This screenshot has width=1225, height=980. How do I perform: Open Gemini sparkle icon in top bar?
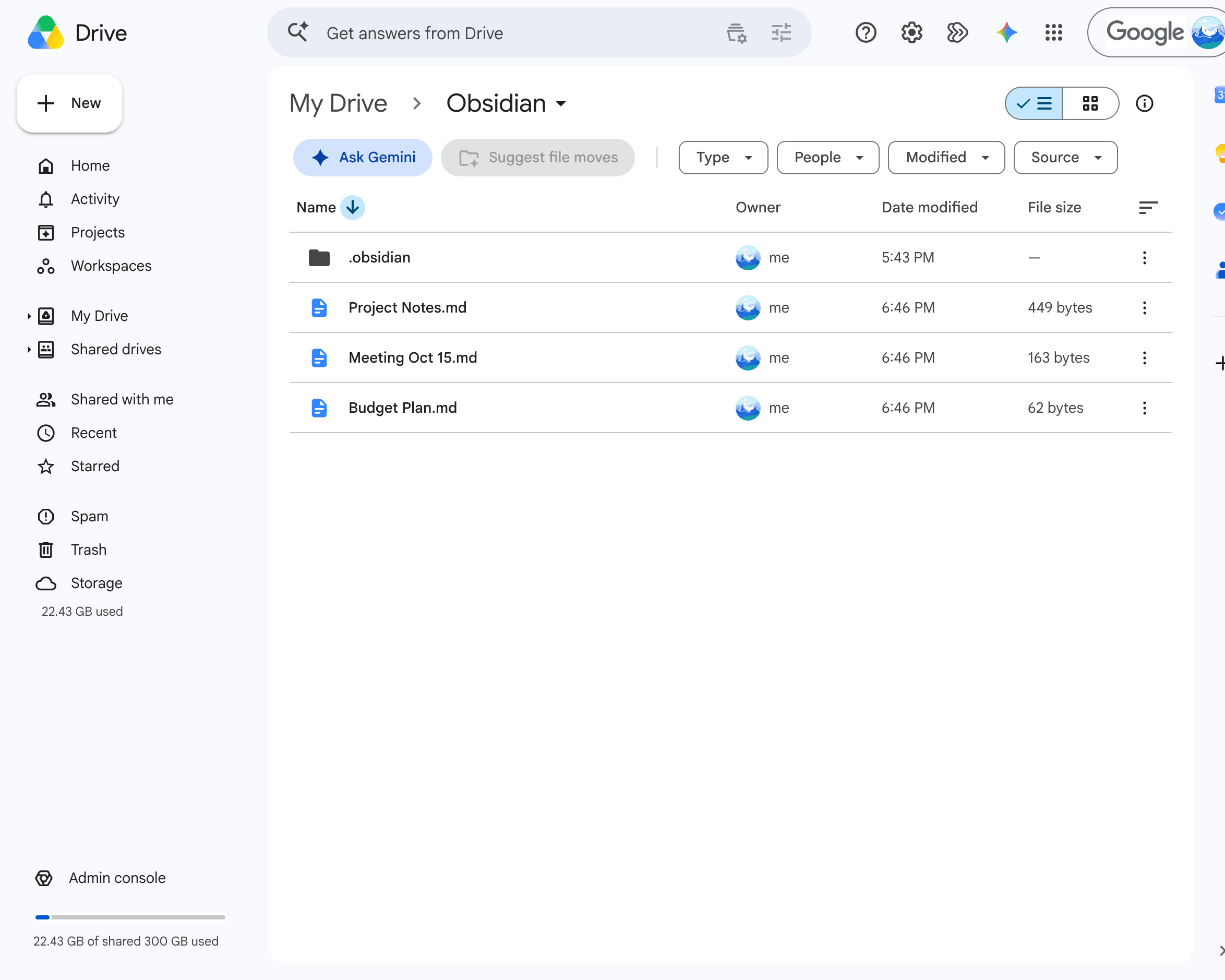tap(1007, 33)
